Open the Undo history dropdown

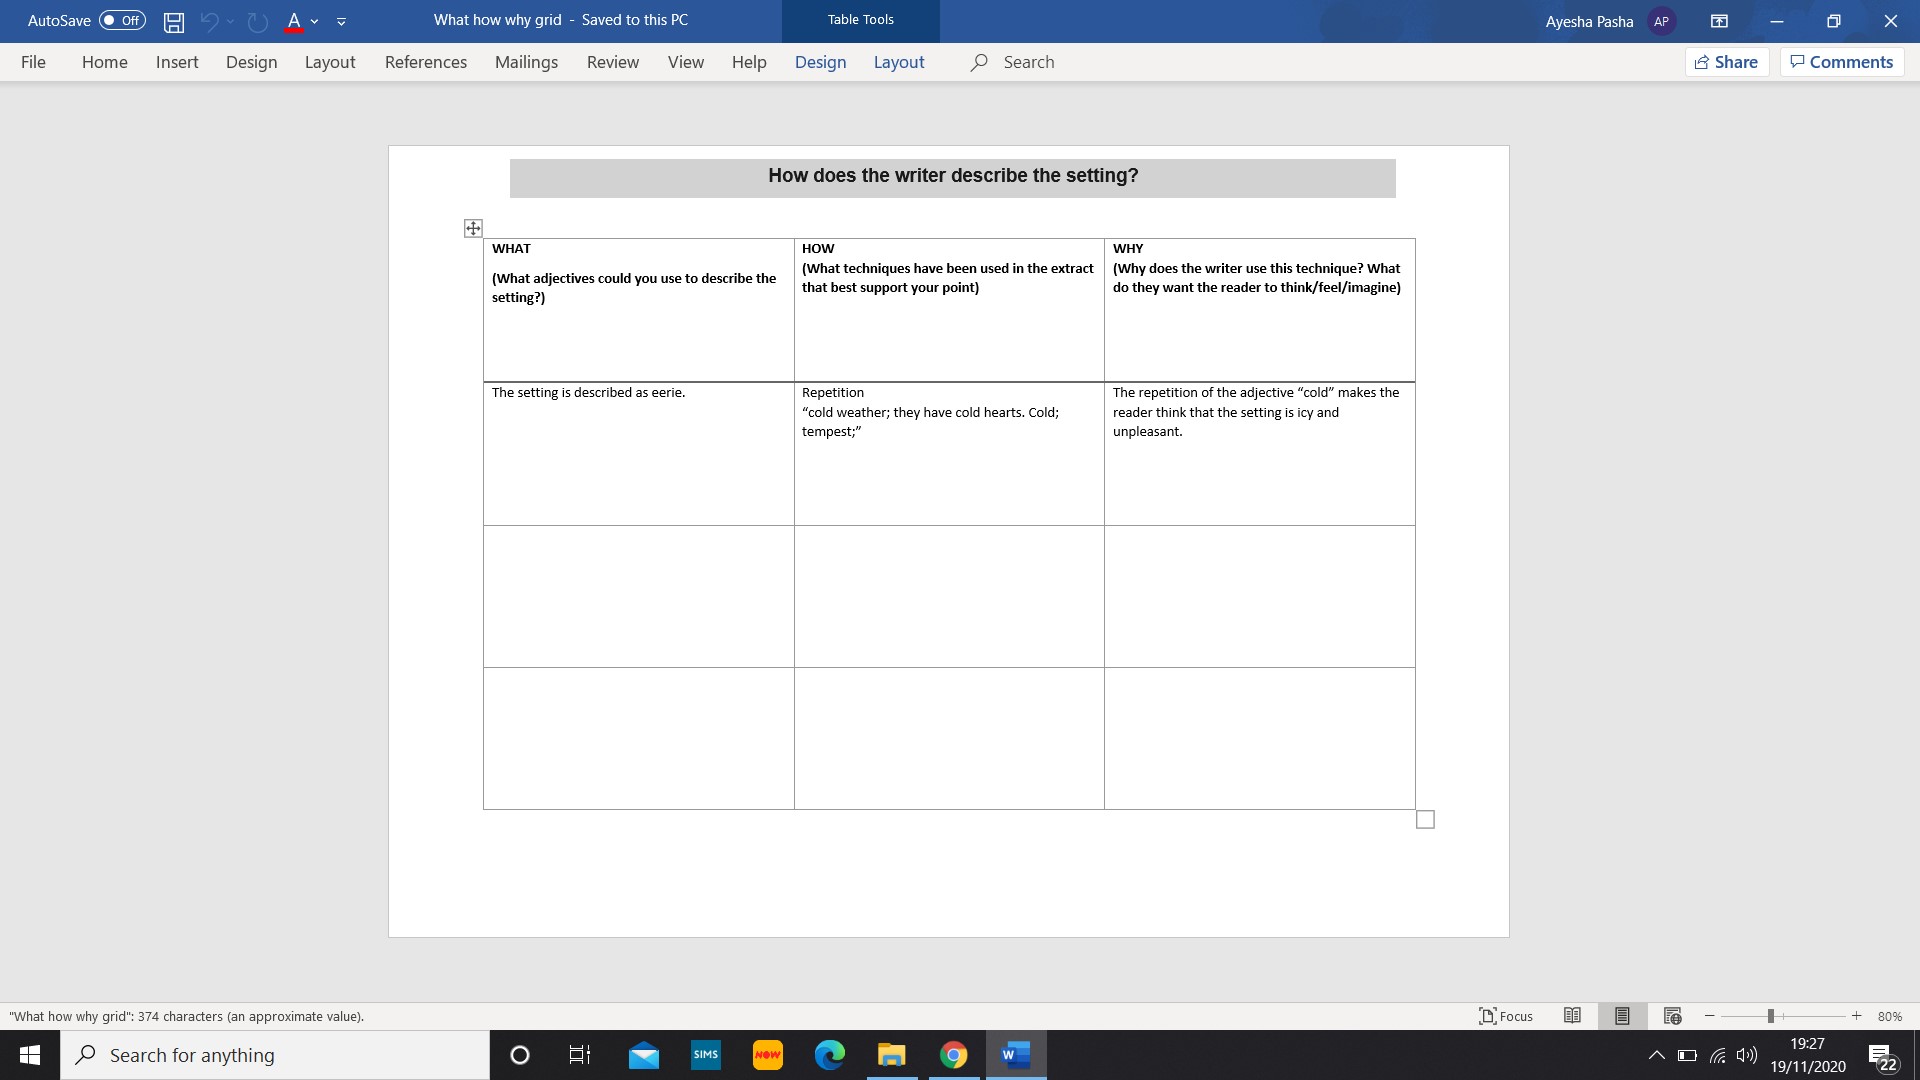click(x=230, y=21)
